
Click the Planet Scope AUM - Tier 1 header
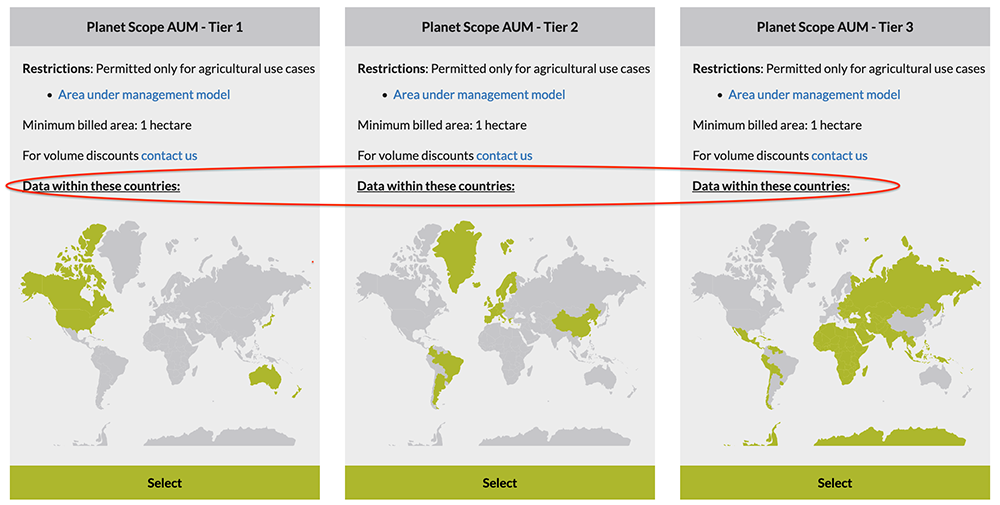[x=165, y=27]
